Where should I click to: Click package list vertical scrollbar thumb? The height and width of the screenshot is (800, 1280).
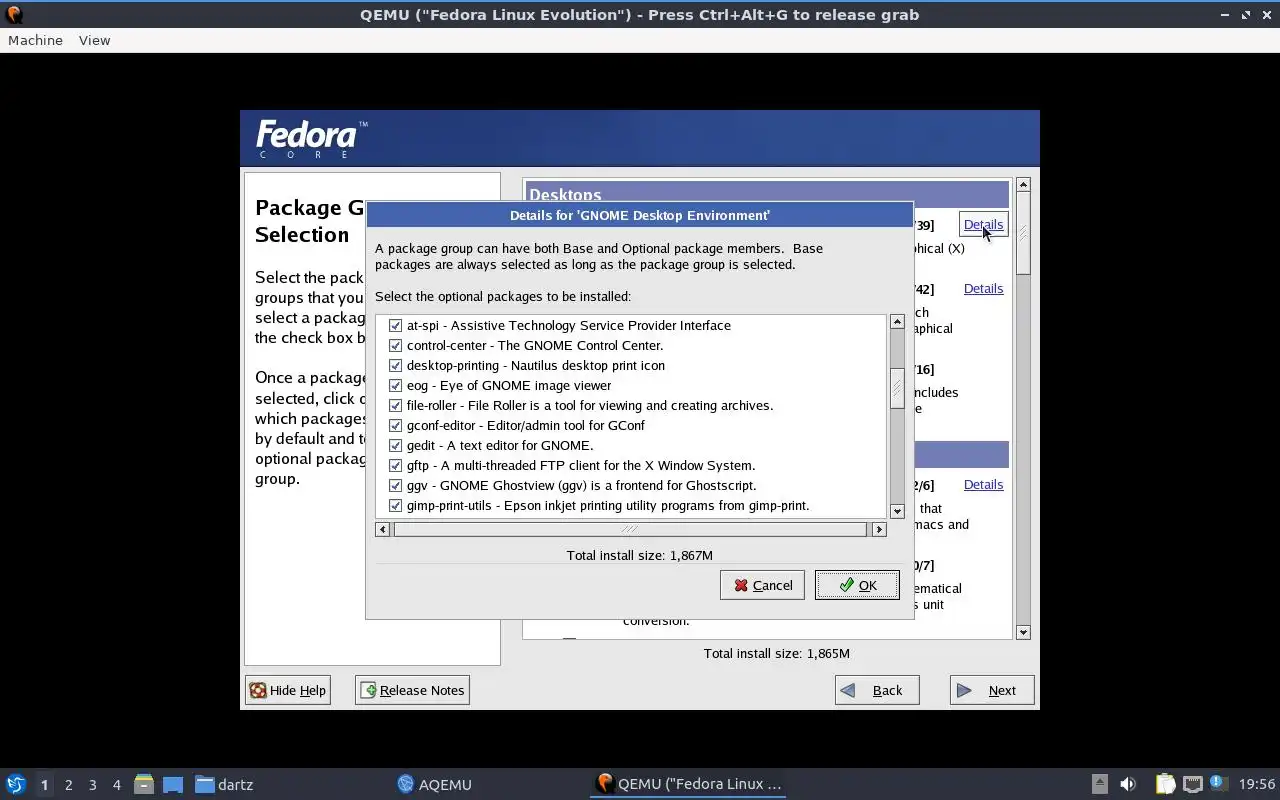[897, 388]
